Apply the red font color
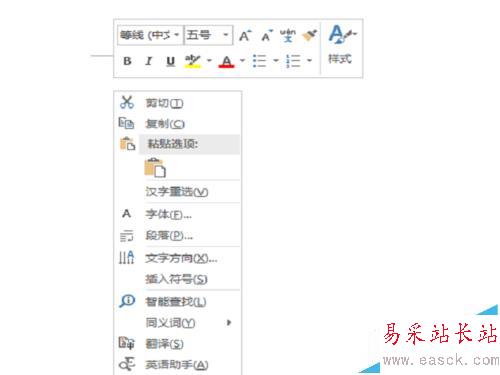 pyautogui.click(x=227, y=61)
